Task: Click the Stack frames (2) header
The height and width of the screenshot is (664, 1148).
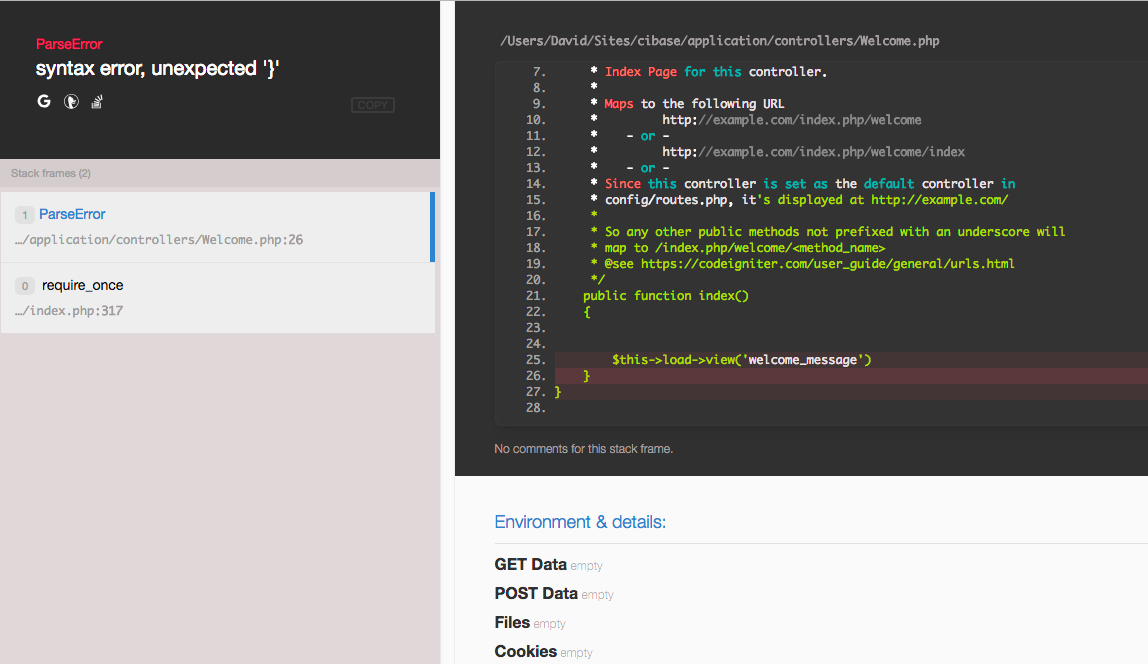Action: (x=51, y=174)
